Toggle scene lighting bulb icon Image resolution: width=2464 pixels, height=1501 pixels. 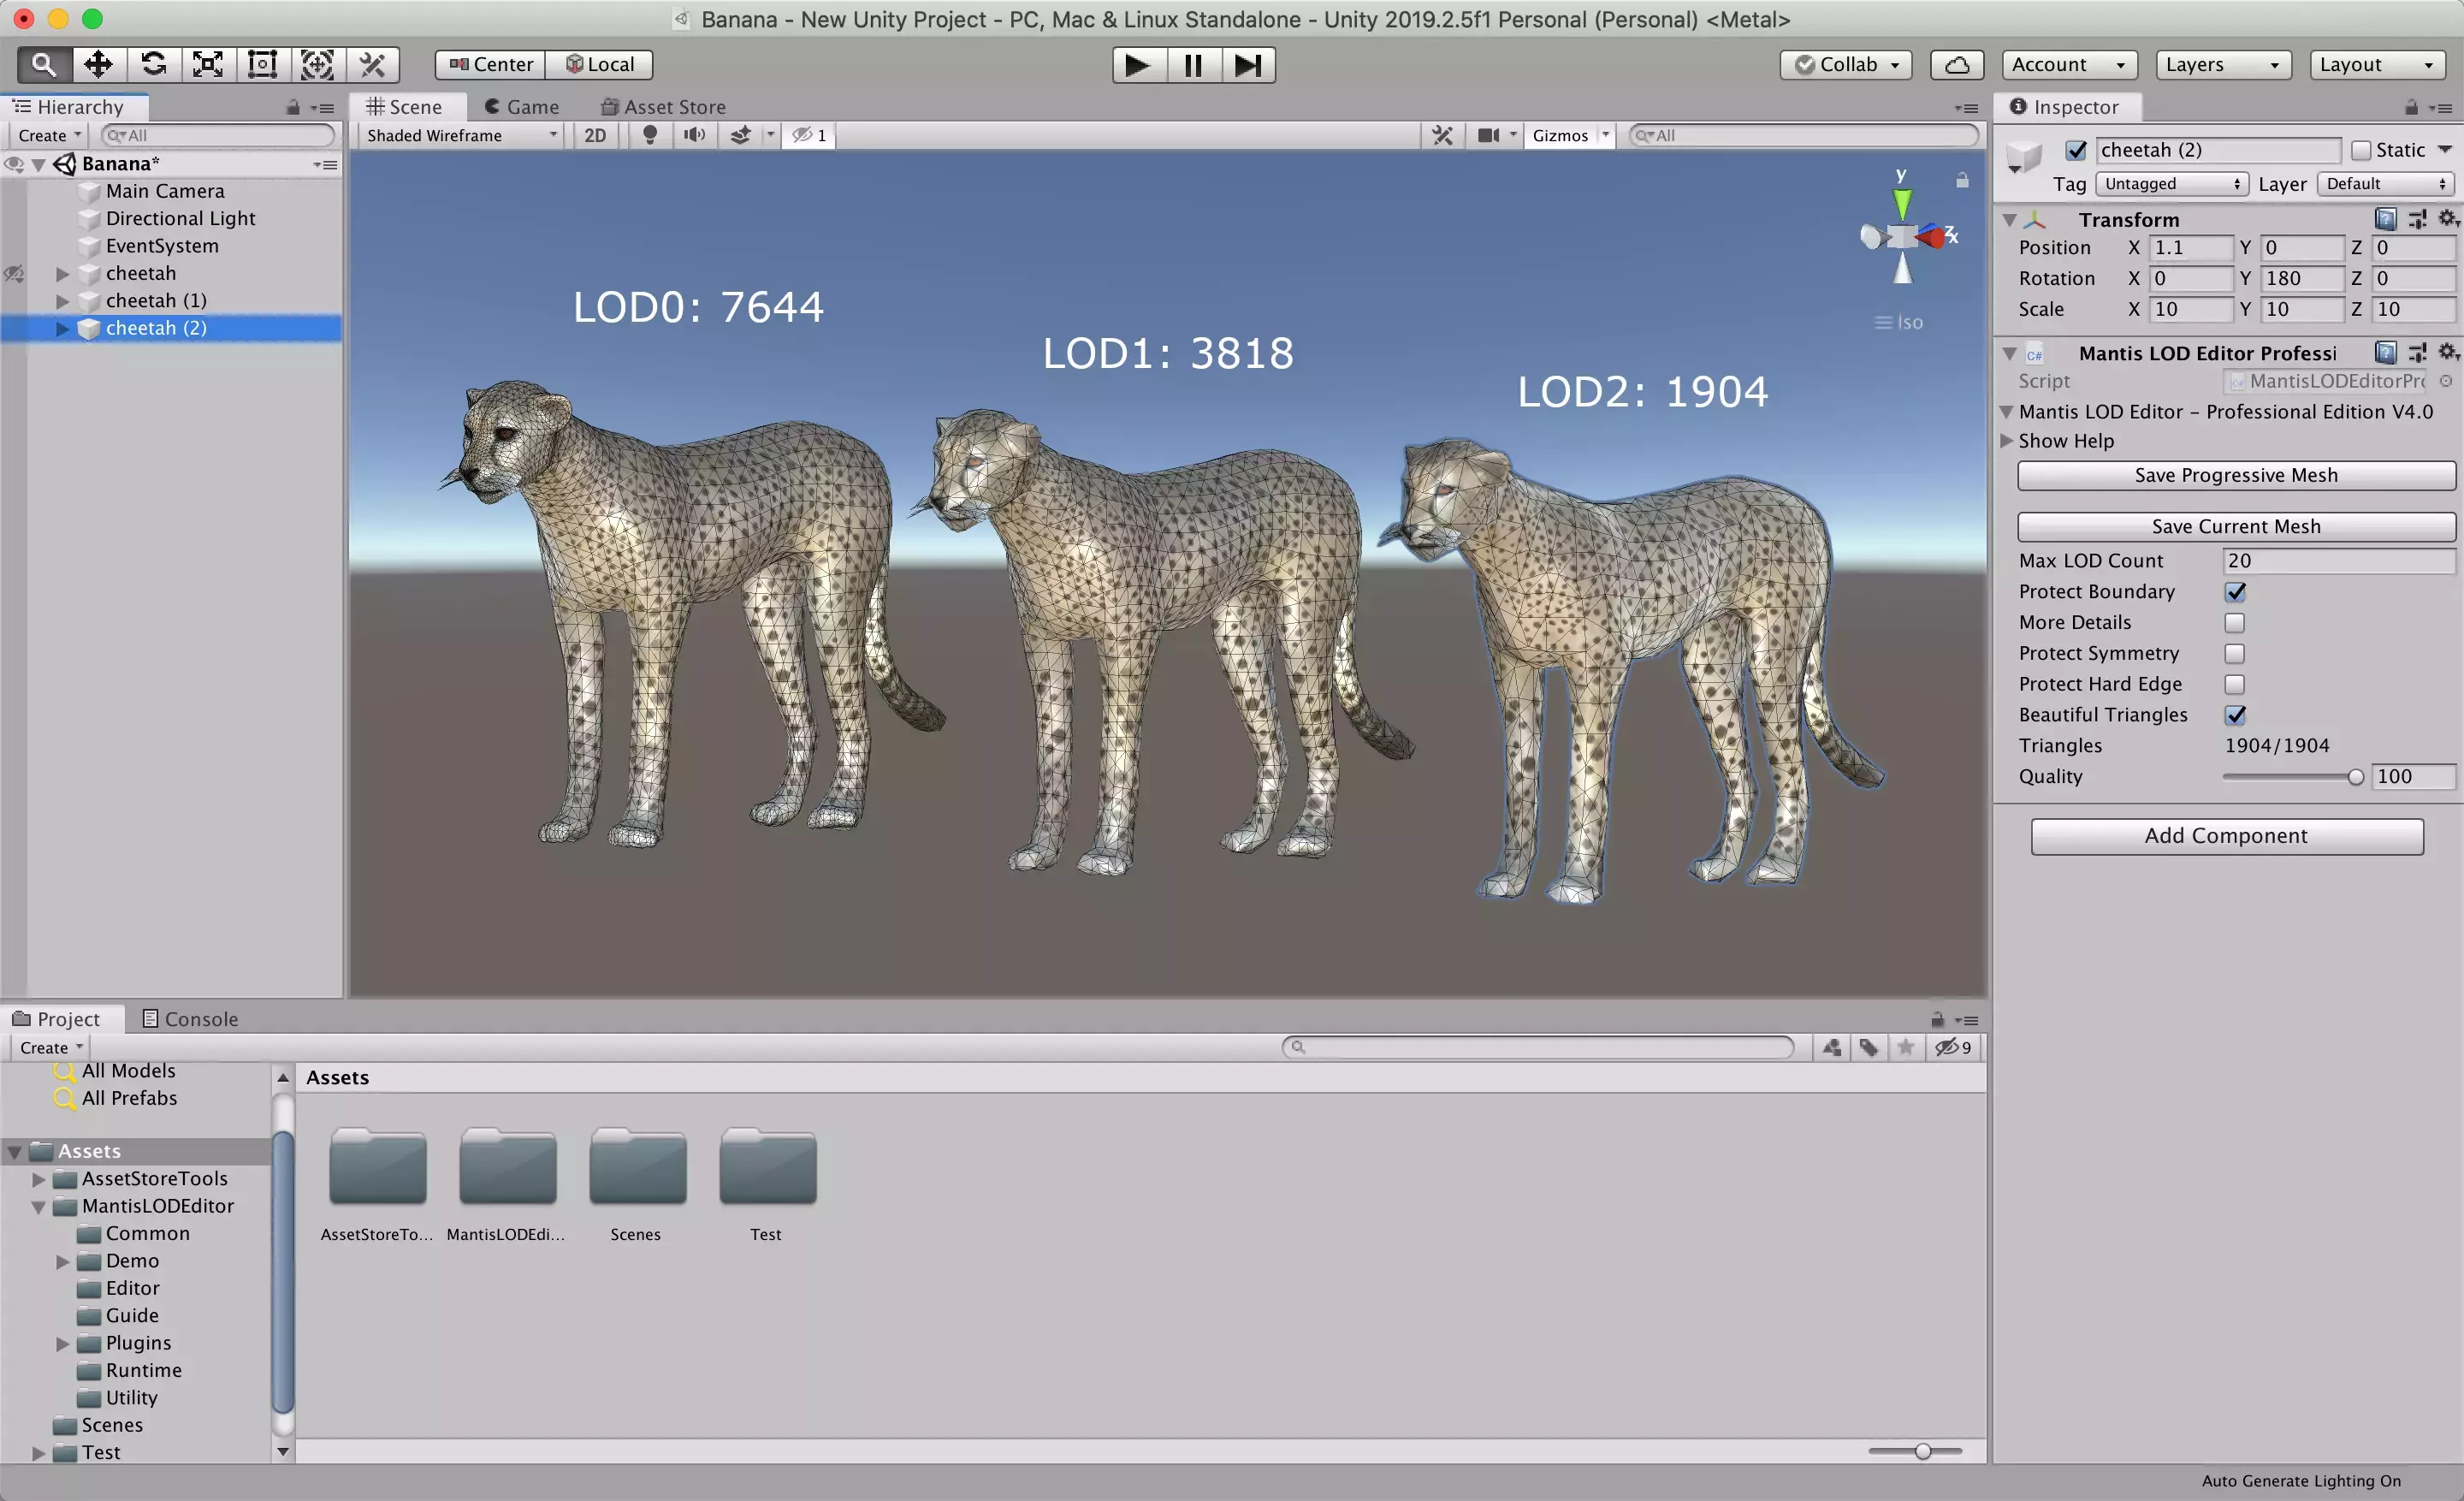click(650, 135)
